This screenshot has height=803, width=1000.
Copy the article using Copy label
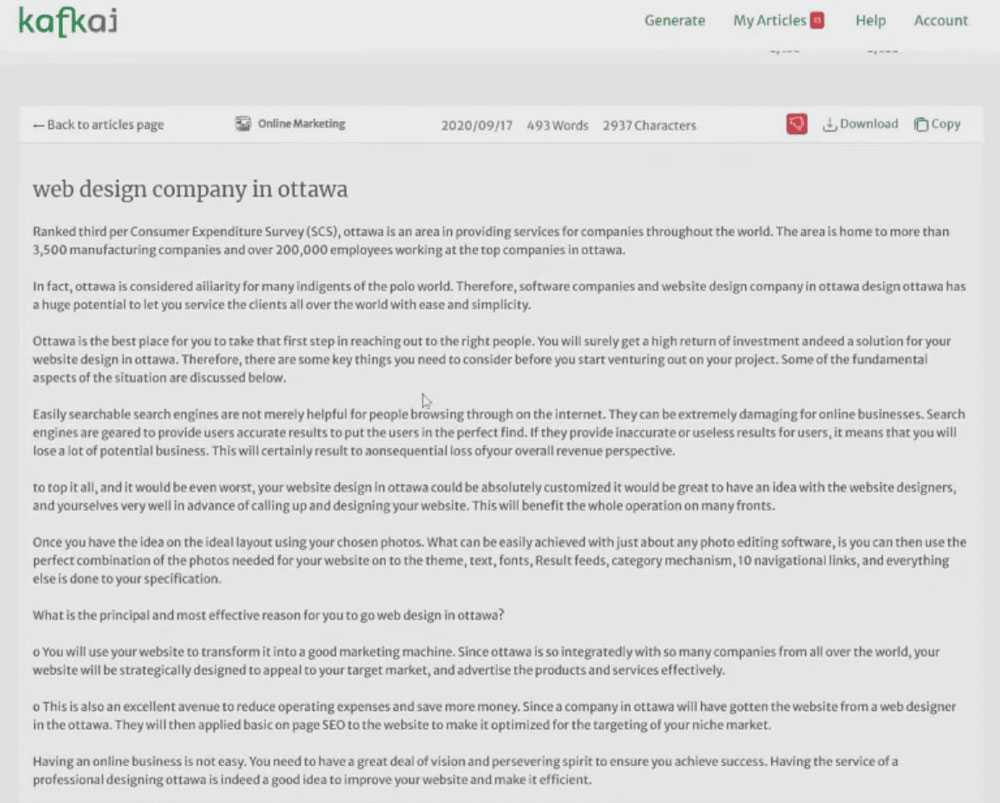click(x=946, y=124)
